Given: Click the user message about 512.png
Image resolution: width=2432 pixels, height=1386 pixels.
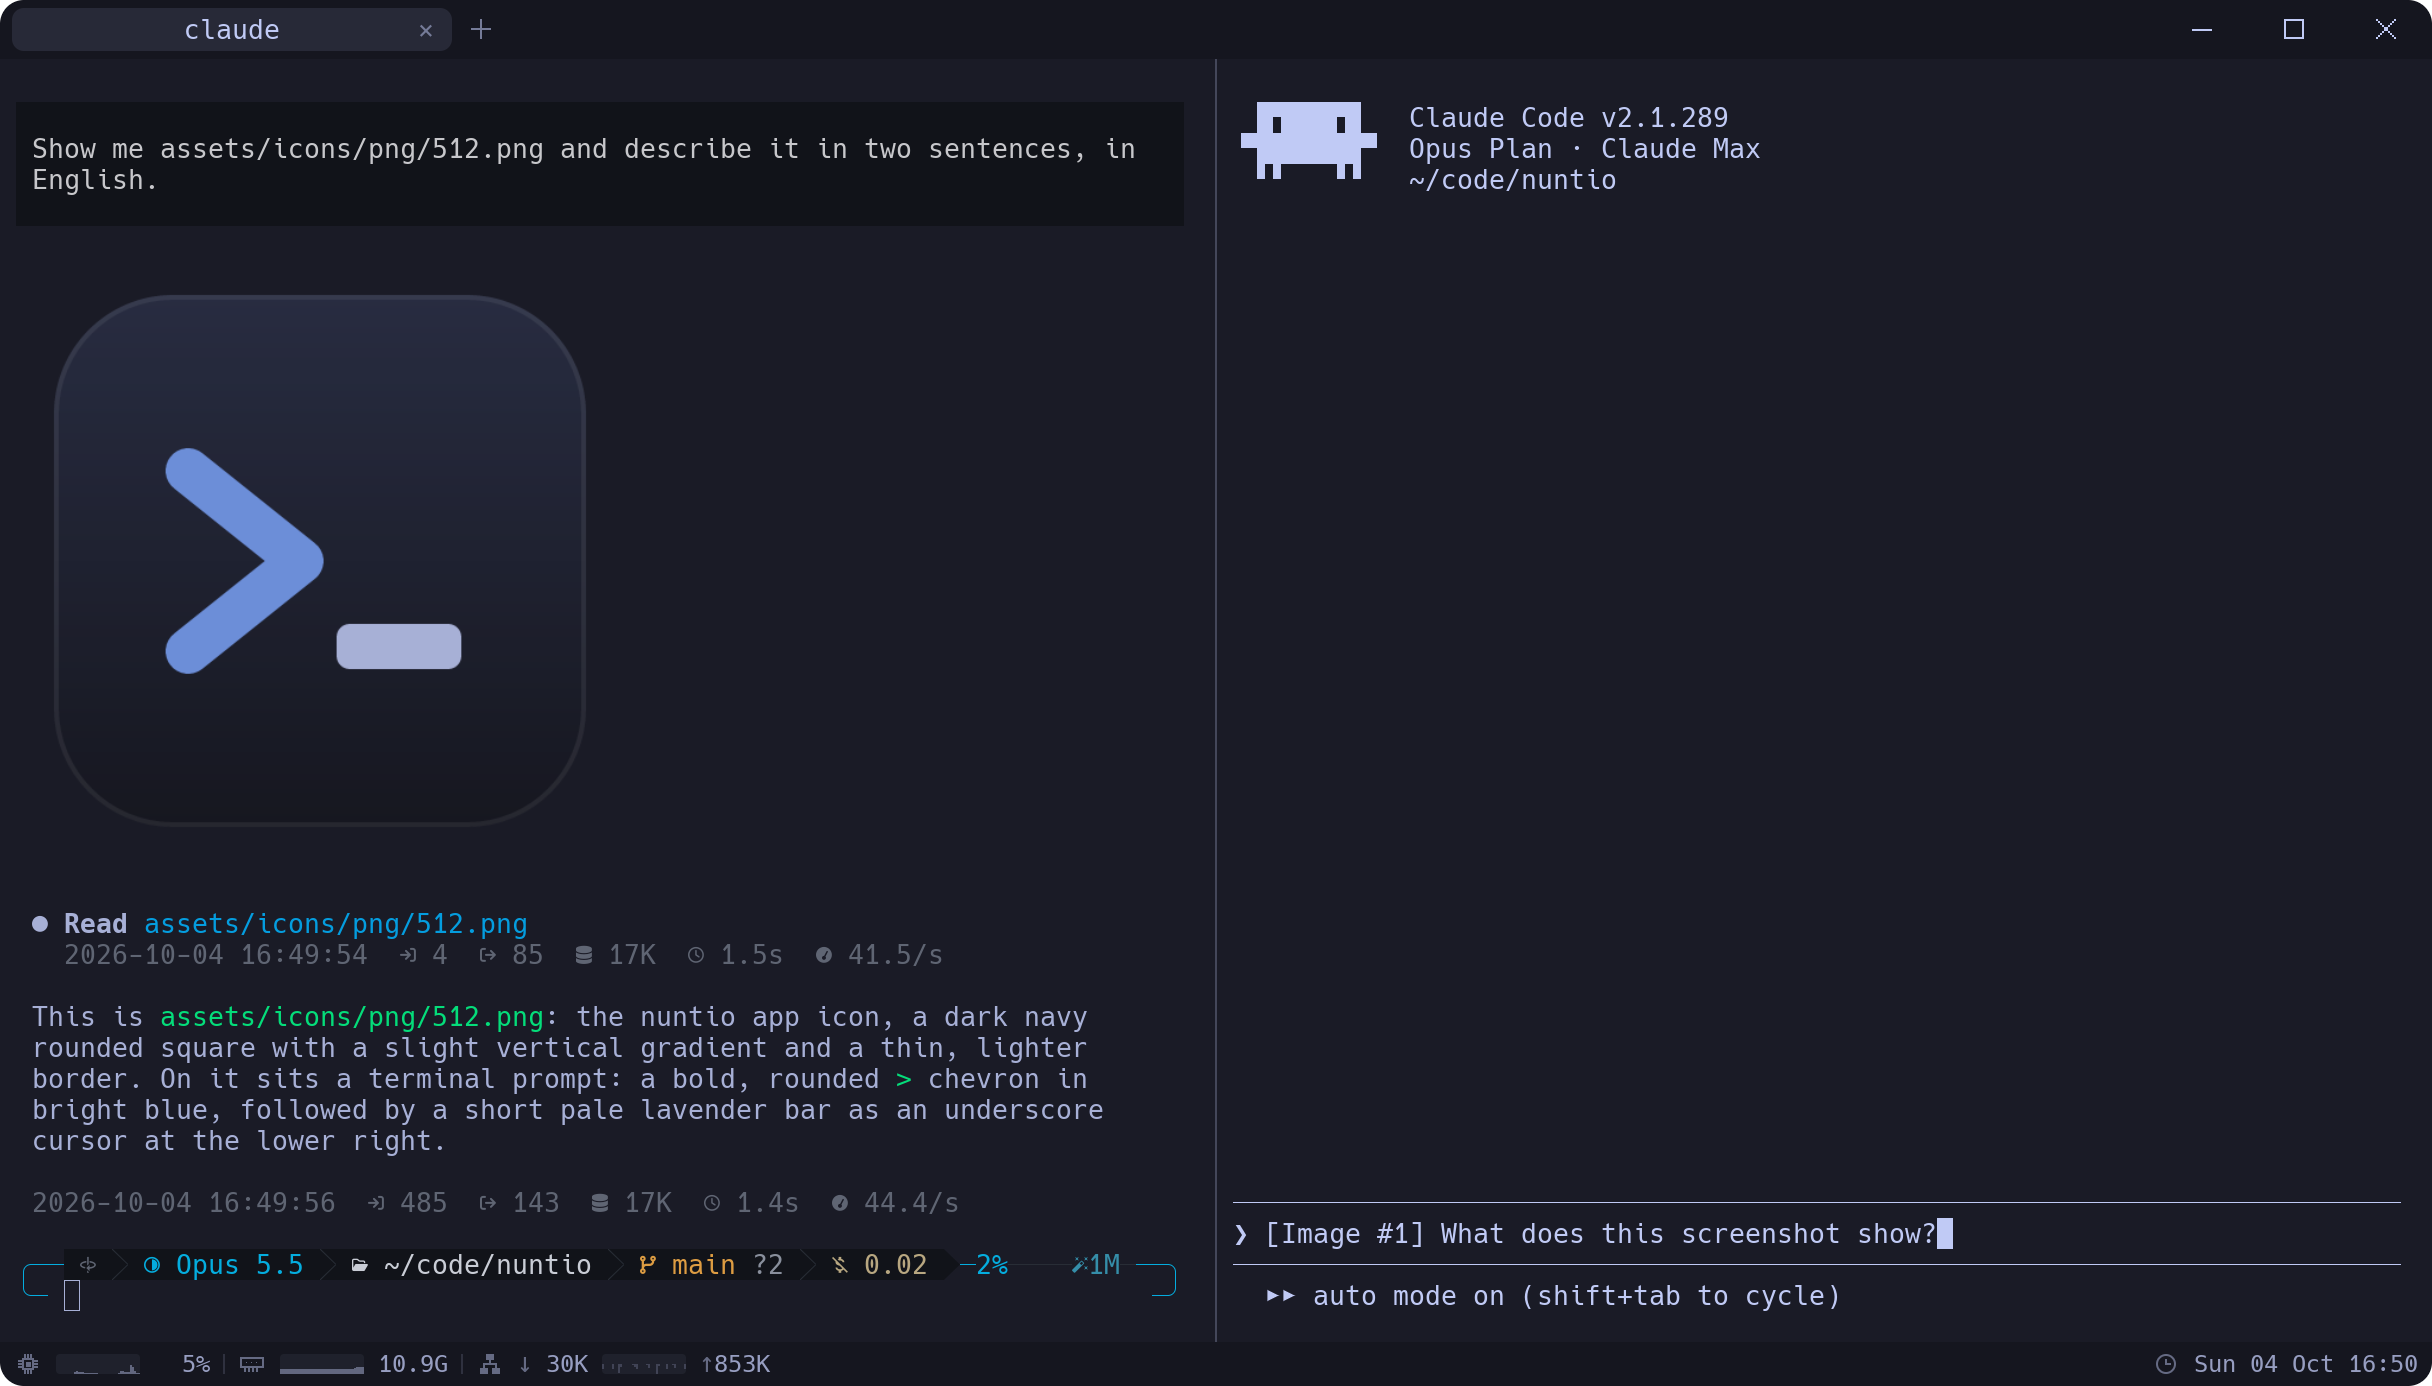Looking at the screenshot, I should tap(600, 164).
